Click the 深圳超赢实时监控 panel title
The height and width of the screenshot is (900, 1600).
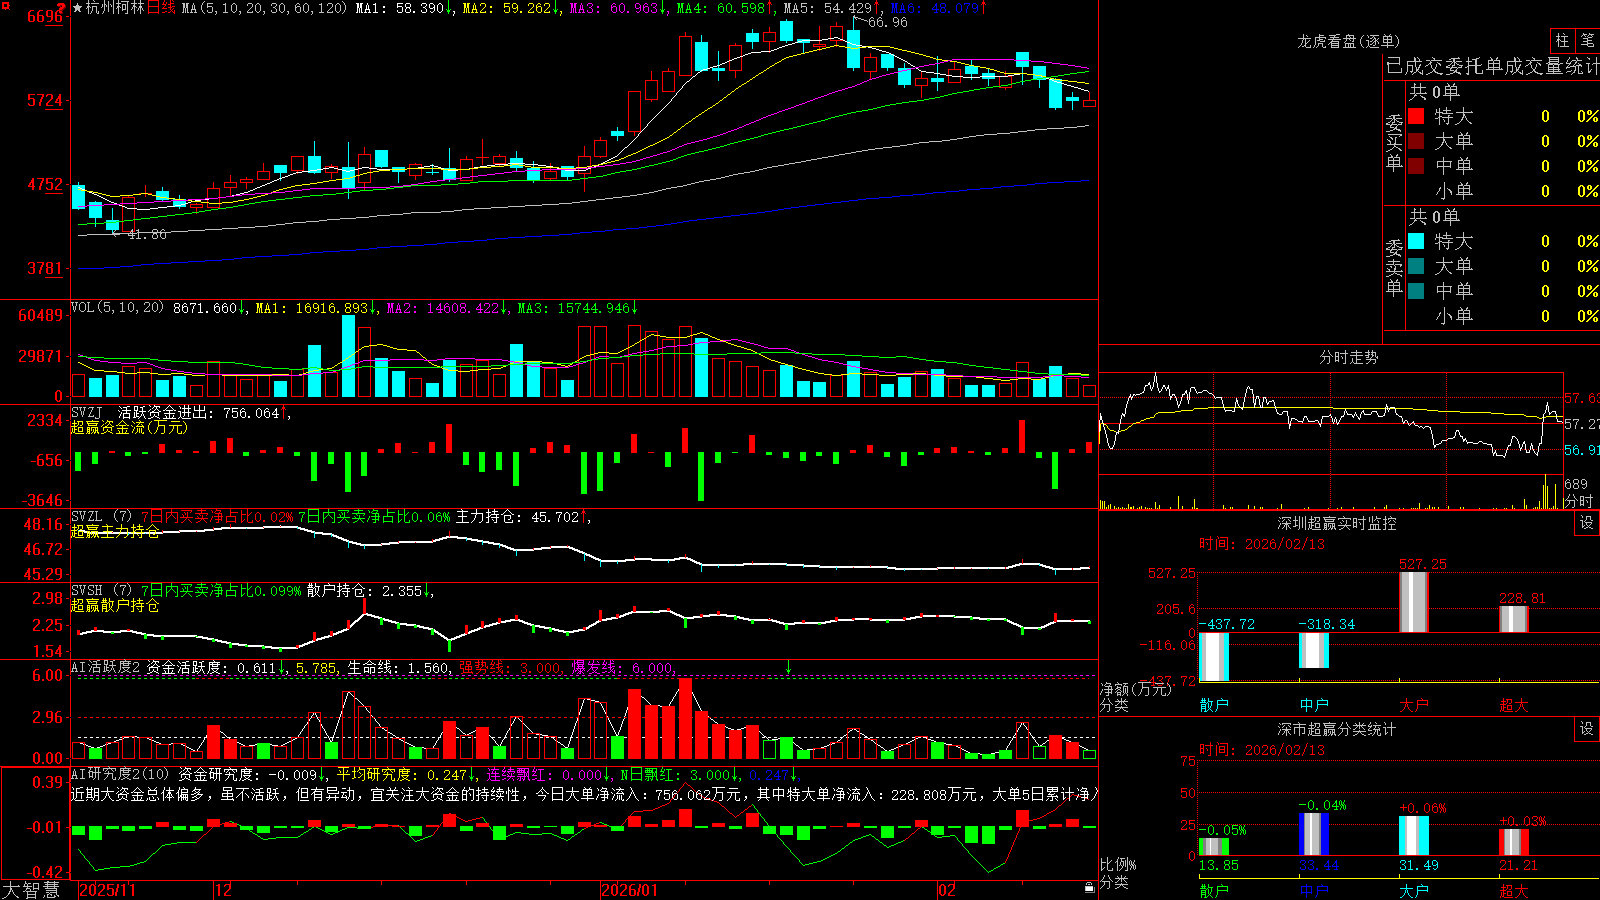click(x=1336, y=523)
